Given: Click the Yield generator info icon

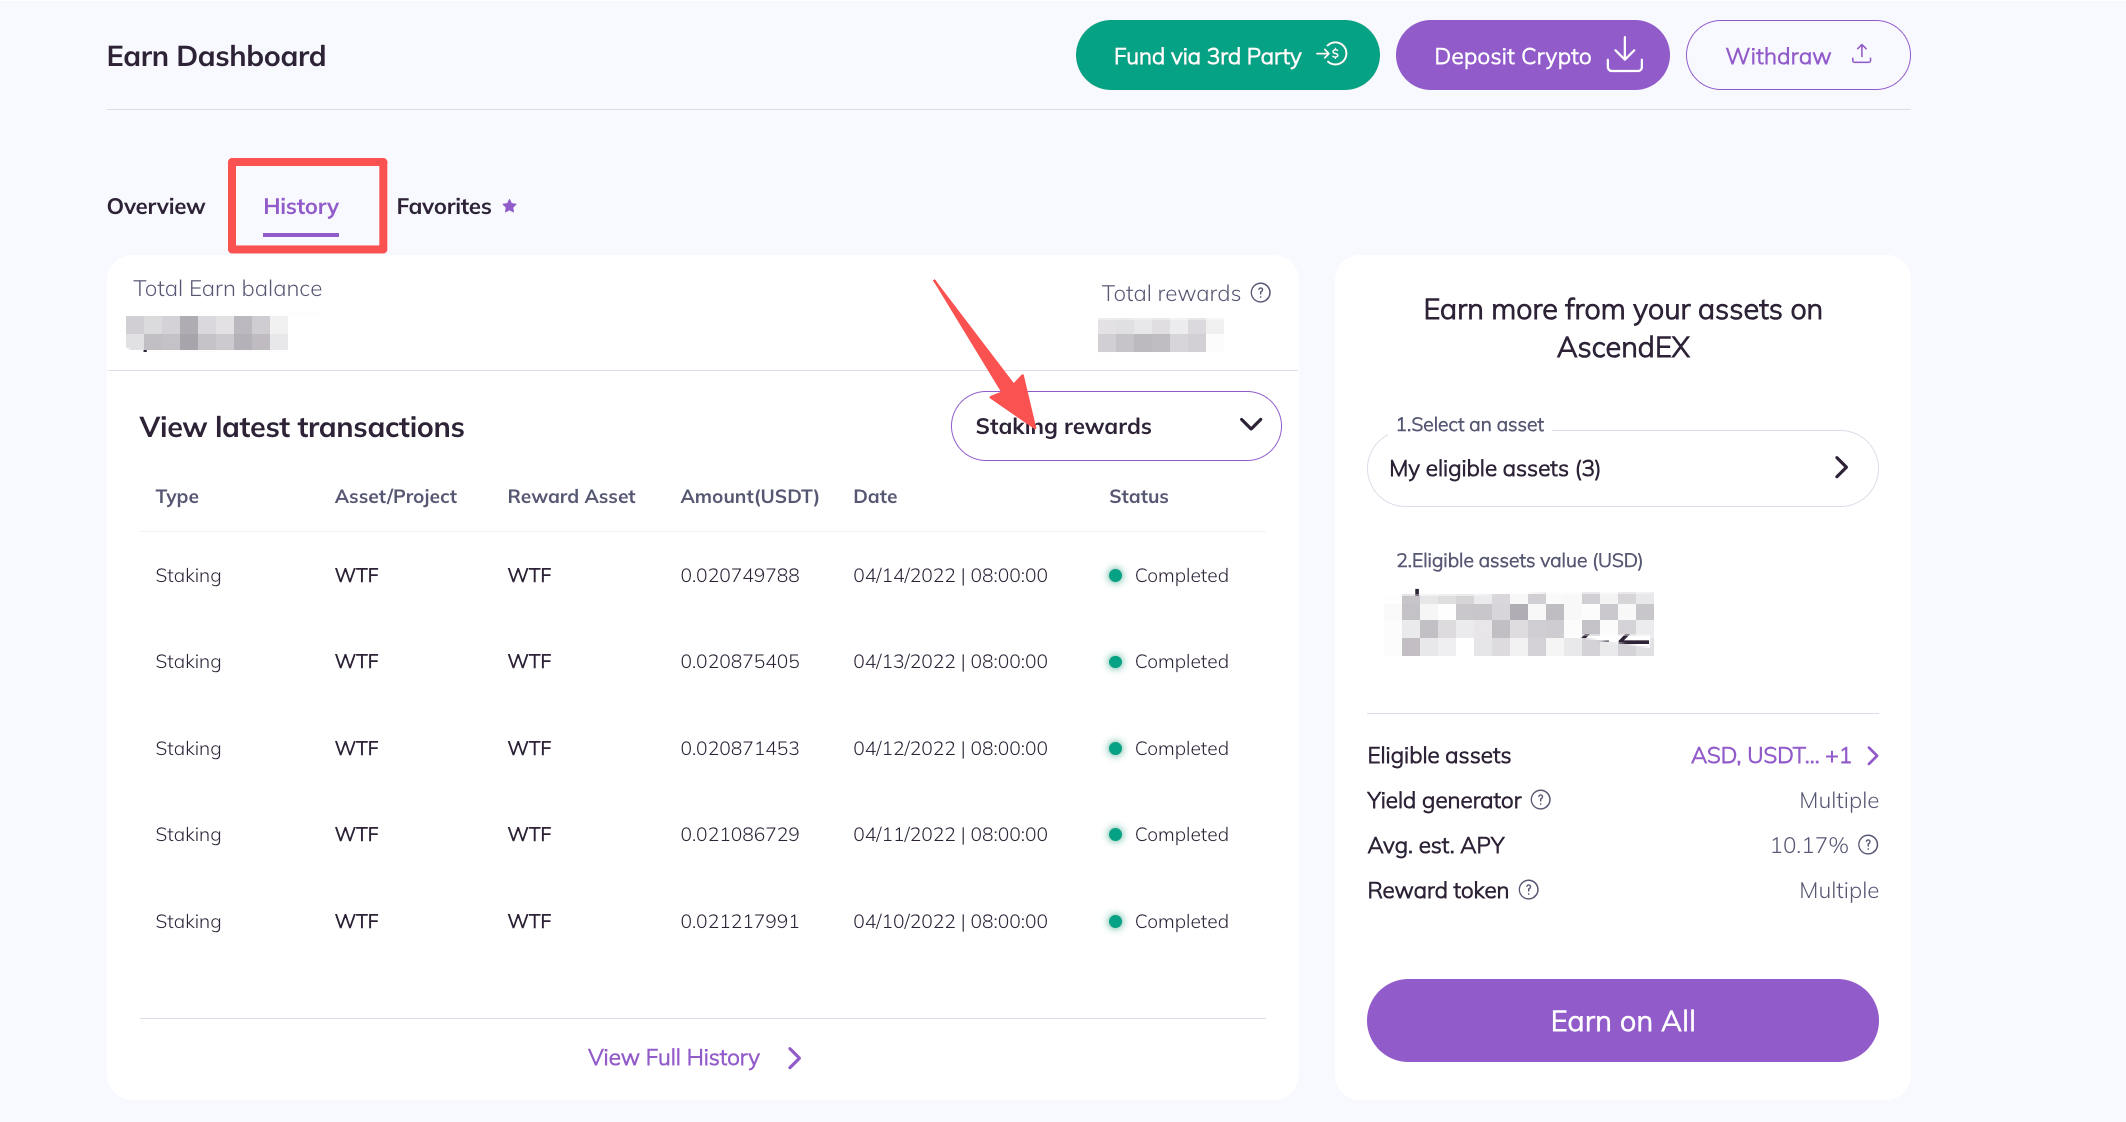Looking at the screenshot, I should click(x=1541, y=800).
